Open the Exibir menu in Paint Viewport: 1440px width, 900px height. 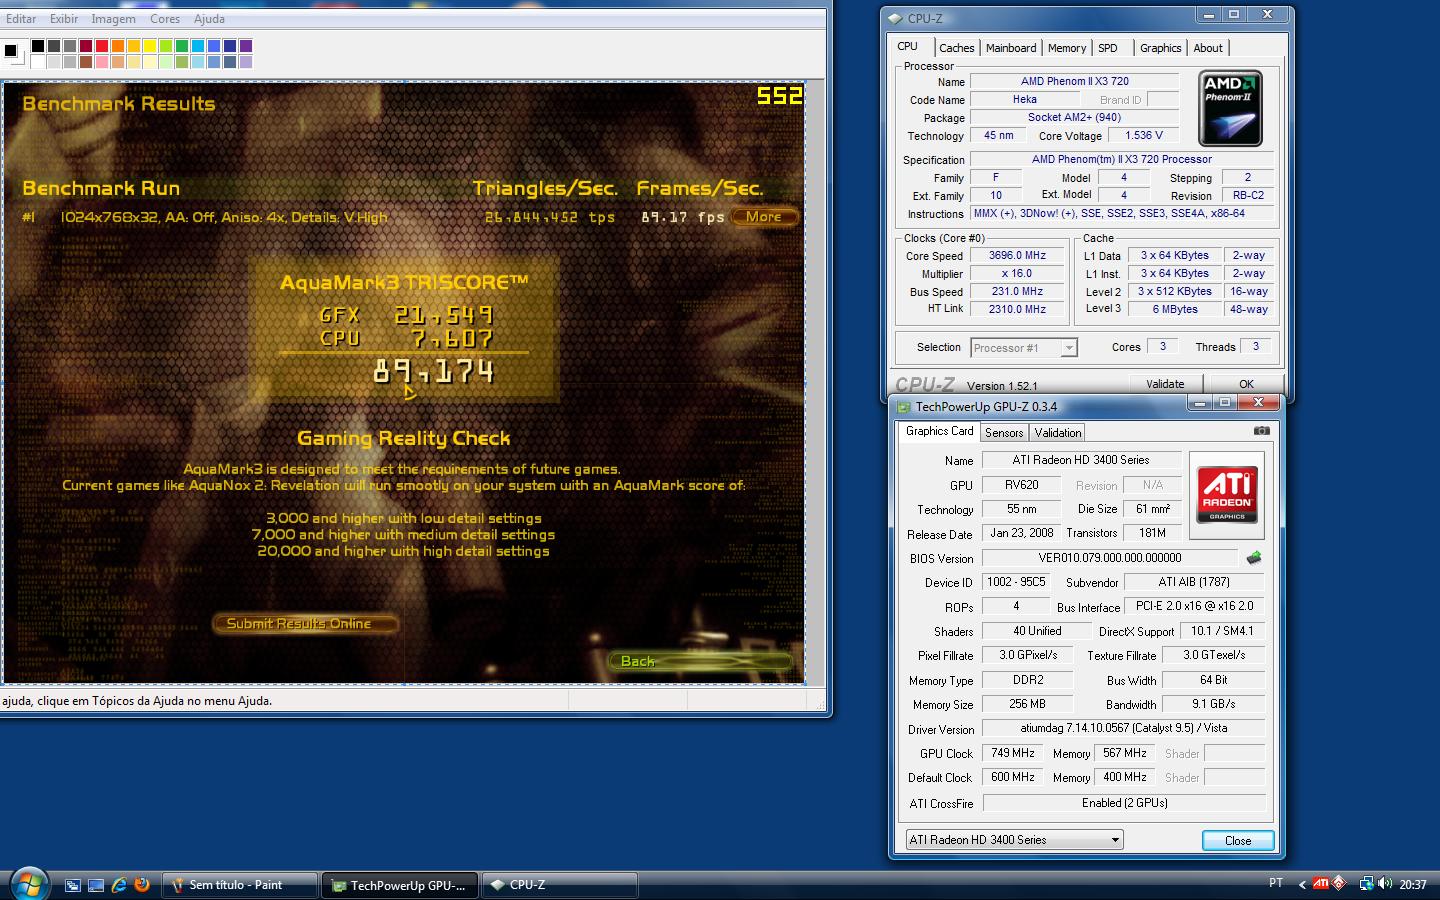point(64,19)
